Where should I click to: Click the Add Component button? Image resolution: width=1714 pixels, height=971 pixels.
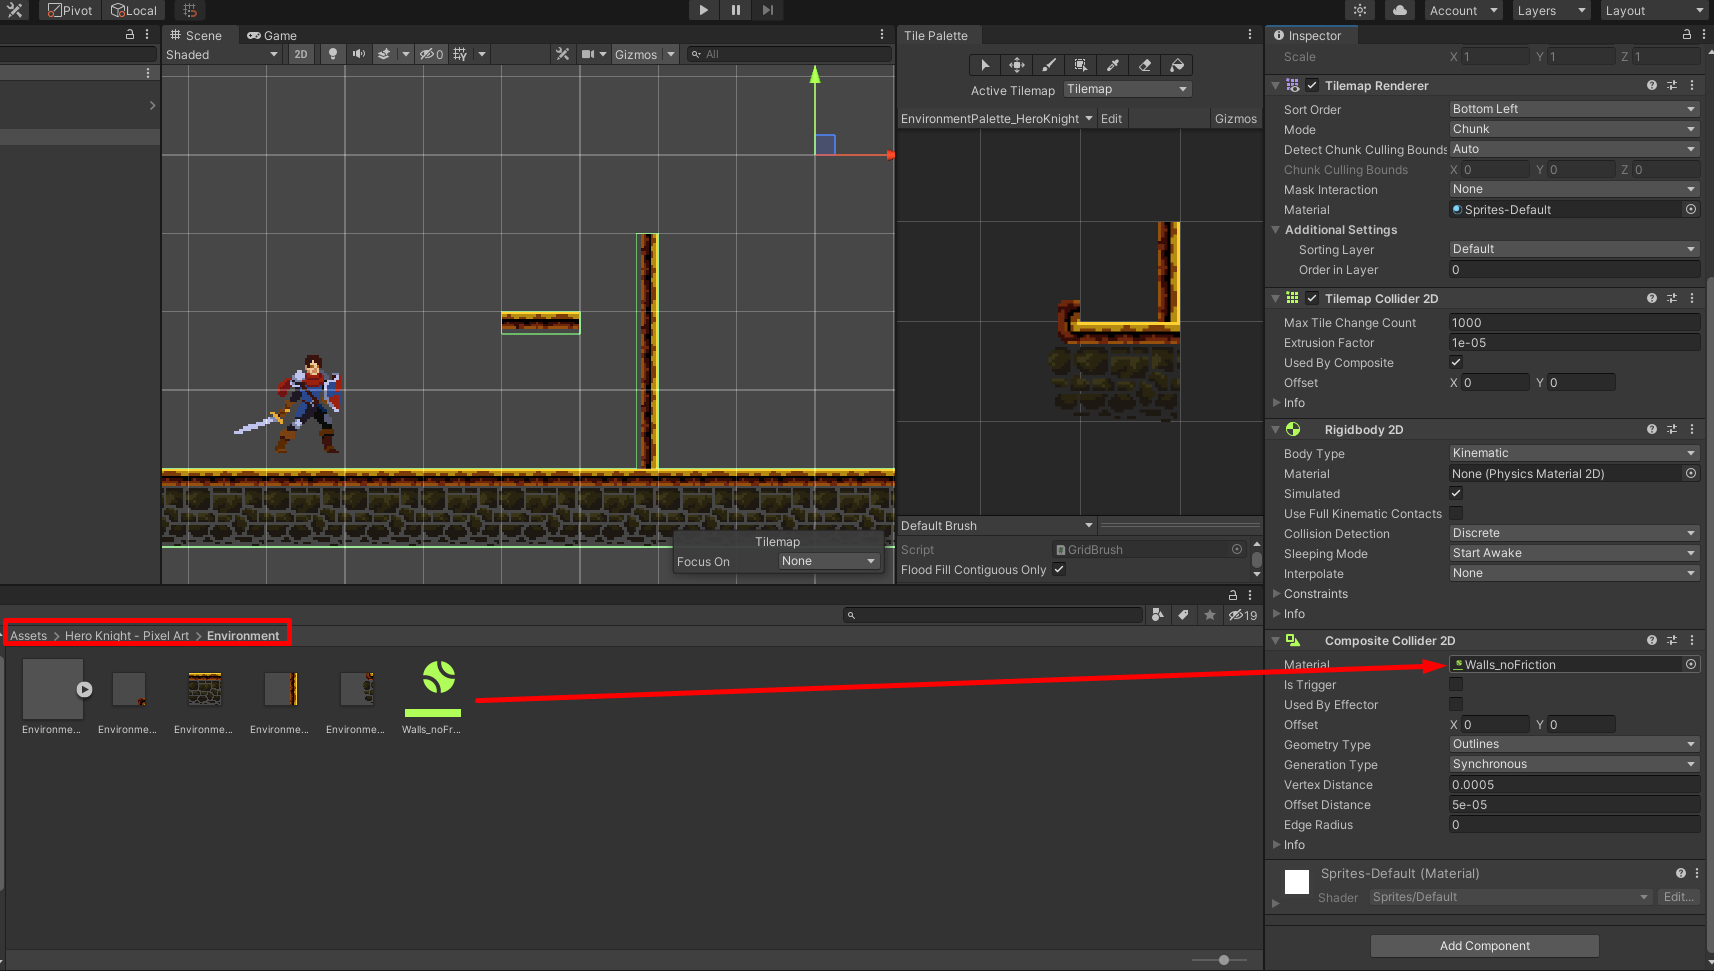pos(1484,945)
